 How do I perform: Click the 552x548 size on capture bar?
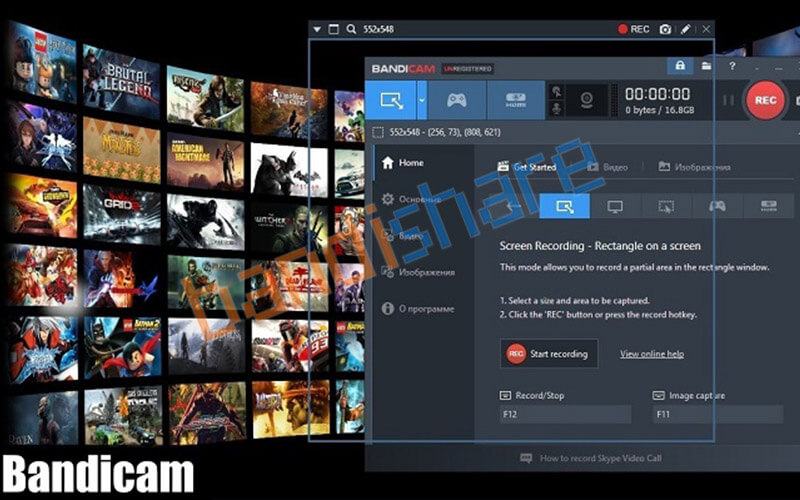[x=378, y=29]
